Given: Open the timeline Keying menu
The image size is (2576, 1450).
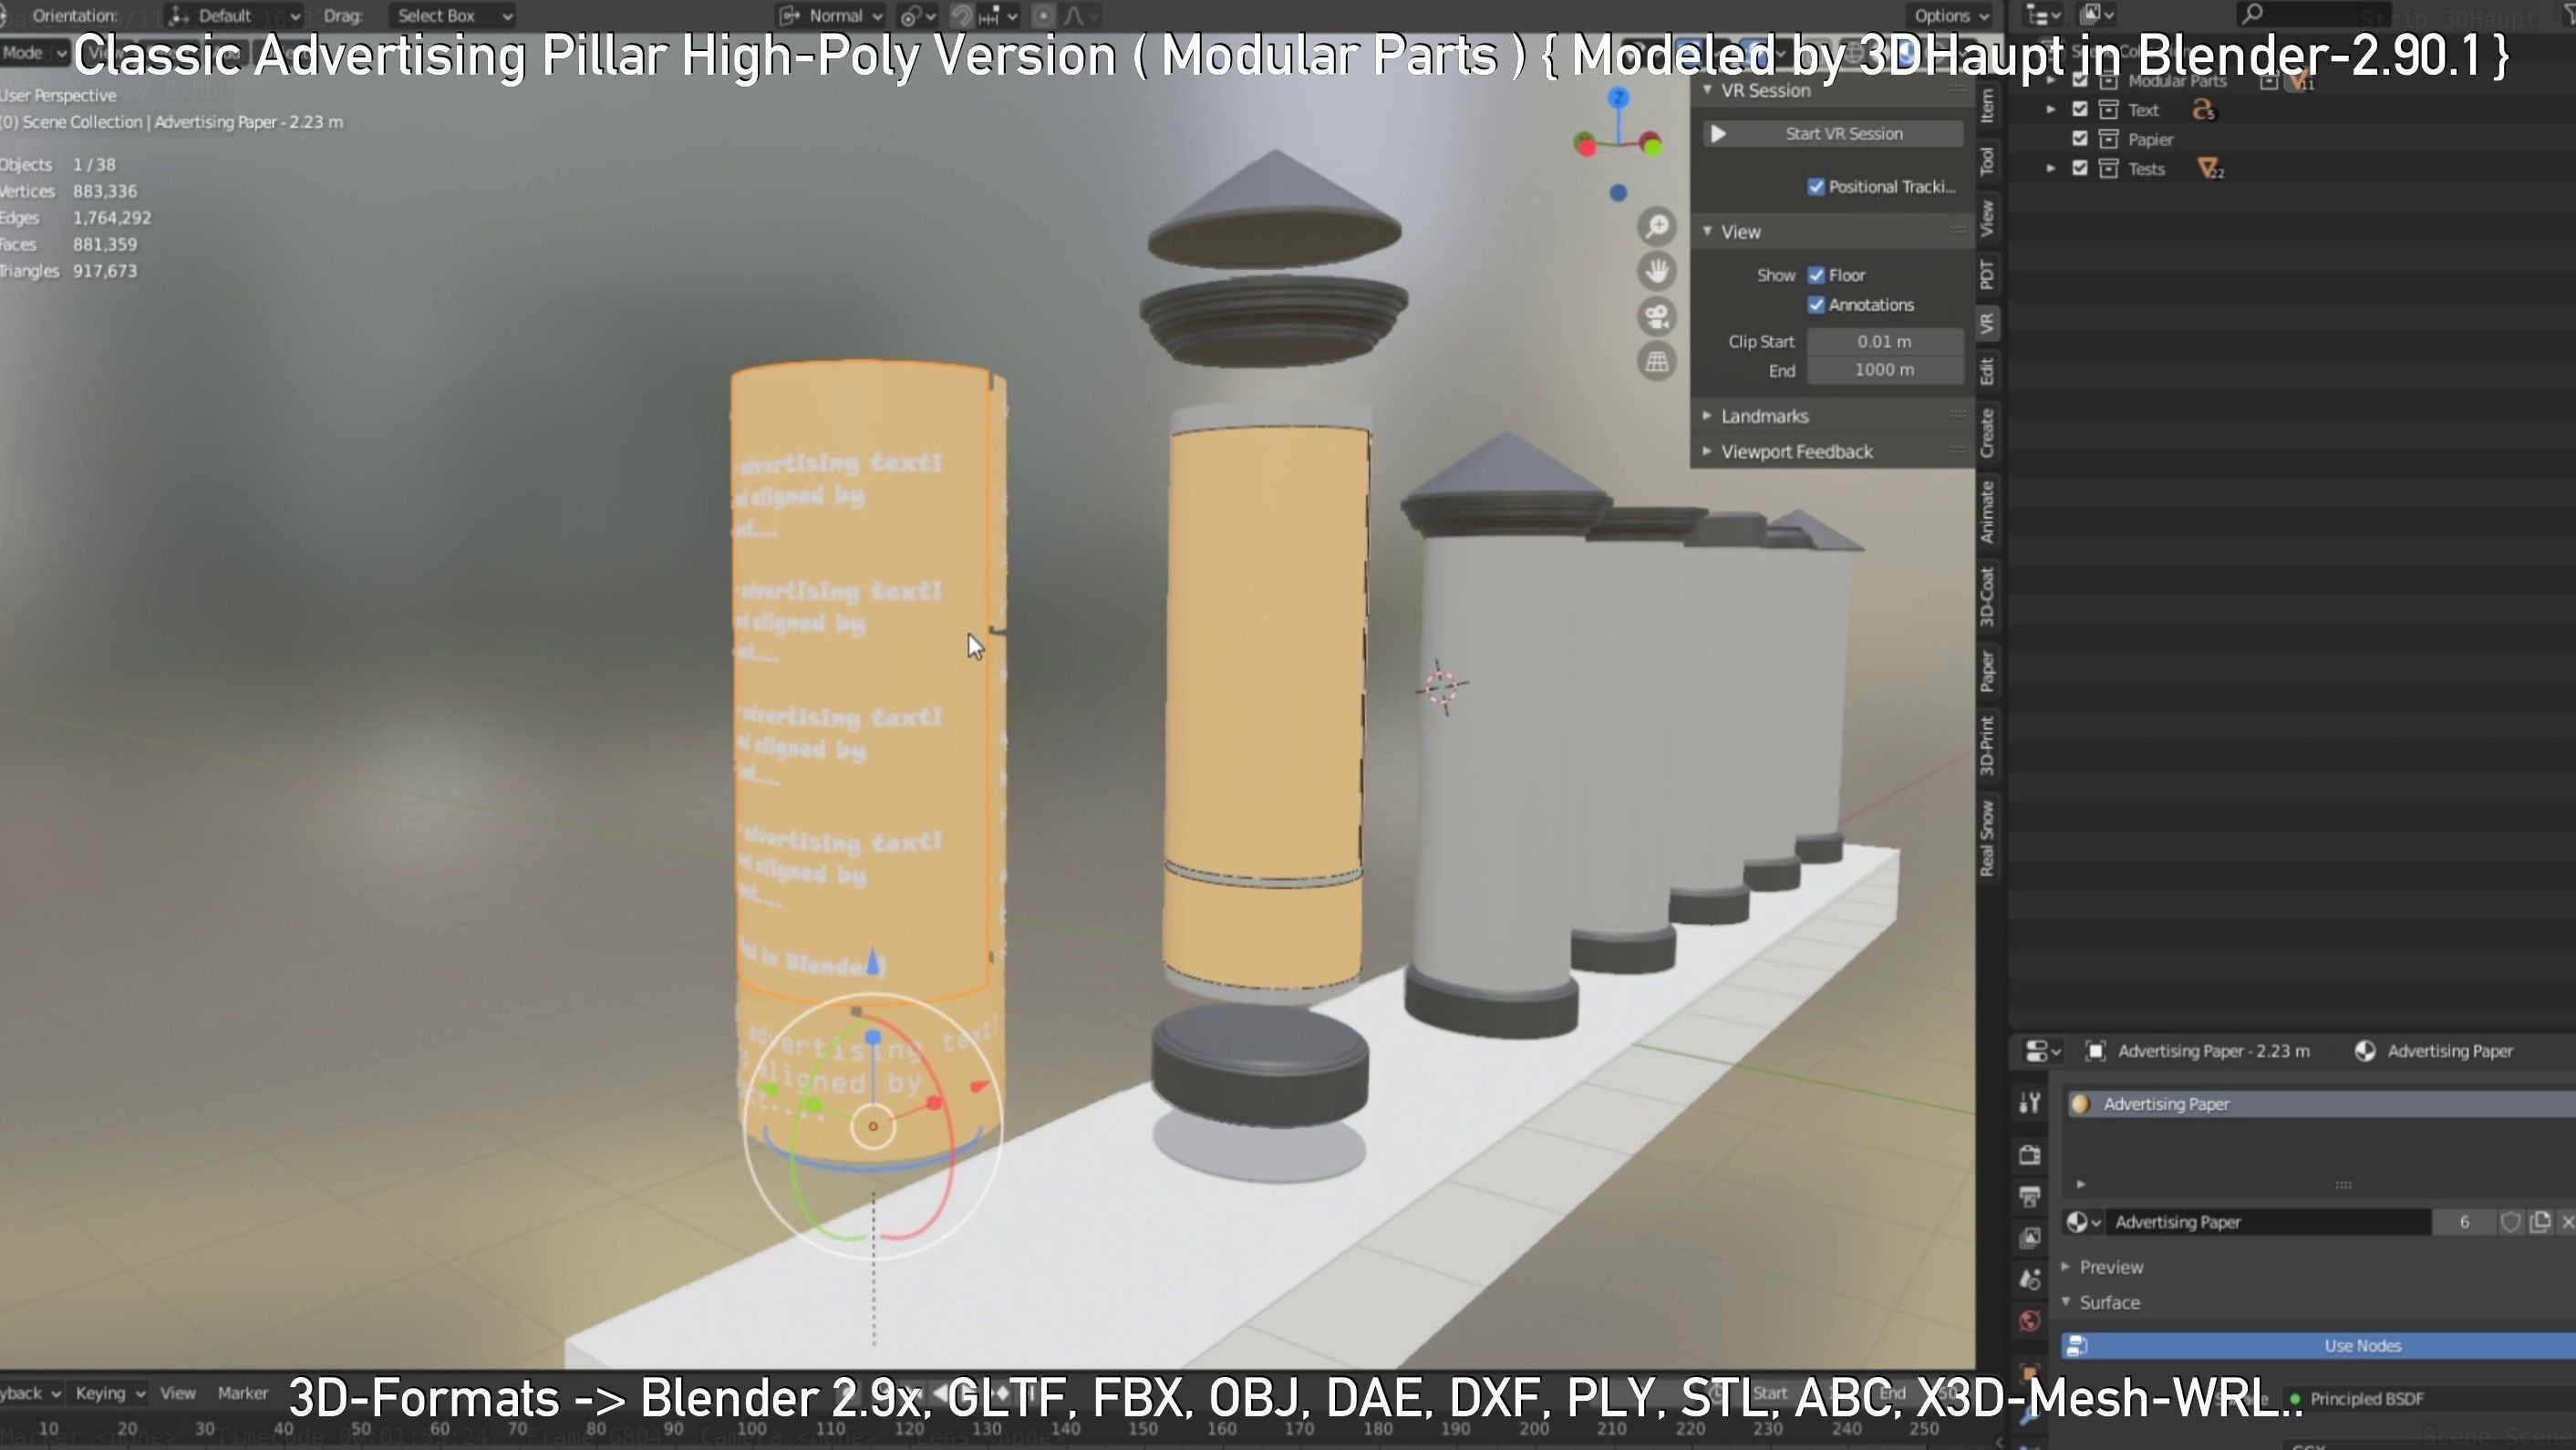Looking at the screenshot, I should pos(110,1393).
